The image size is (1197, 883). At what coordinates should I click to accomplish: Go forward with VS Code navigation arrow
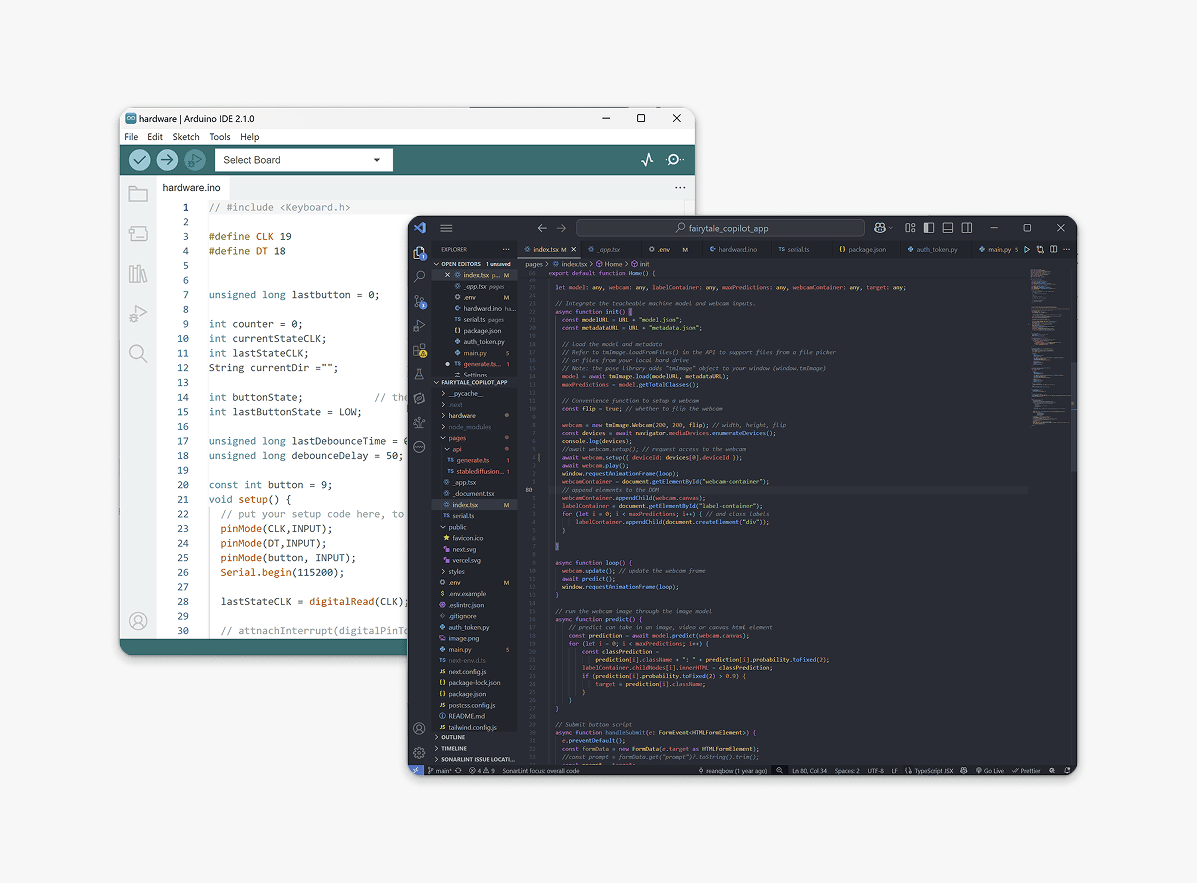561,228
